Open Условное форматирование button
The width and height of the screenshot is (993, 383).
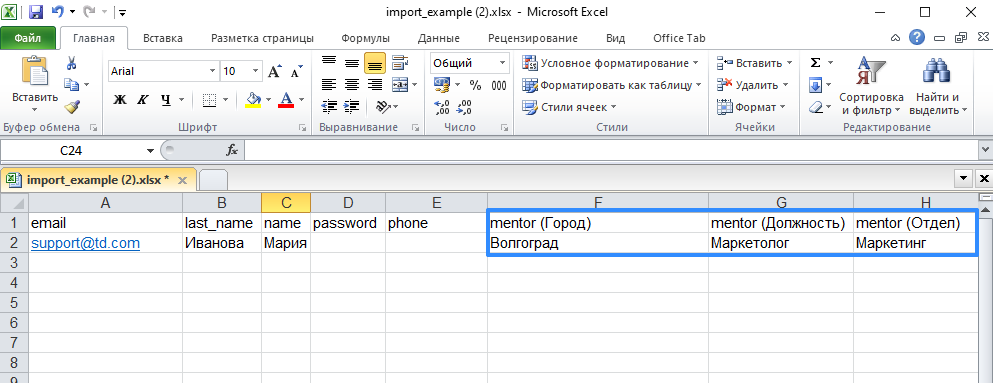[610, 63]
